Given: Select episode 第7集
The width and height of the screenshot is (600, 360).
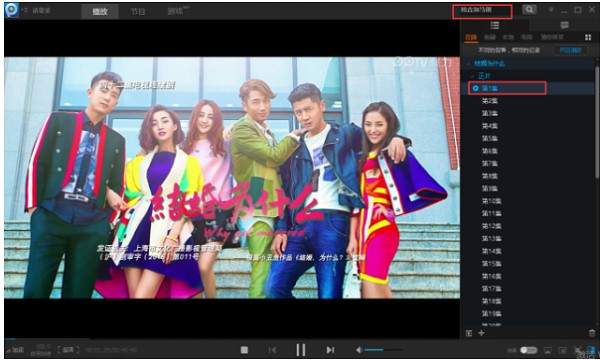Looking at the screenshot, I should point(489,163).
